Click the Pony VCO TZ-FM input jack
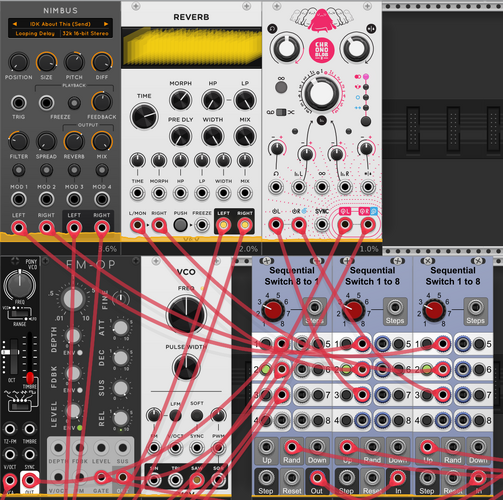Viewport: 503px width, 500px height. [x=10, y=429]
